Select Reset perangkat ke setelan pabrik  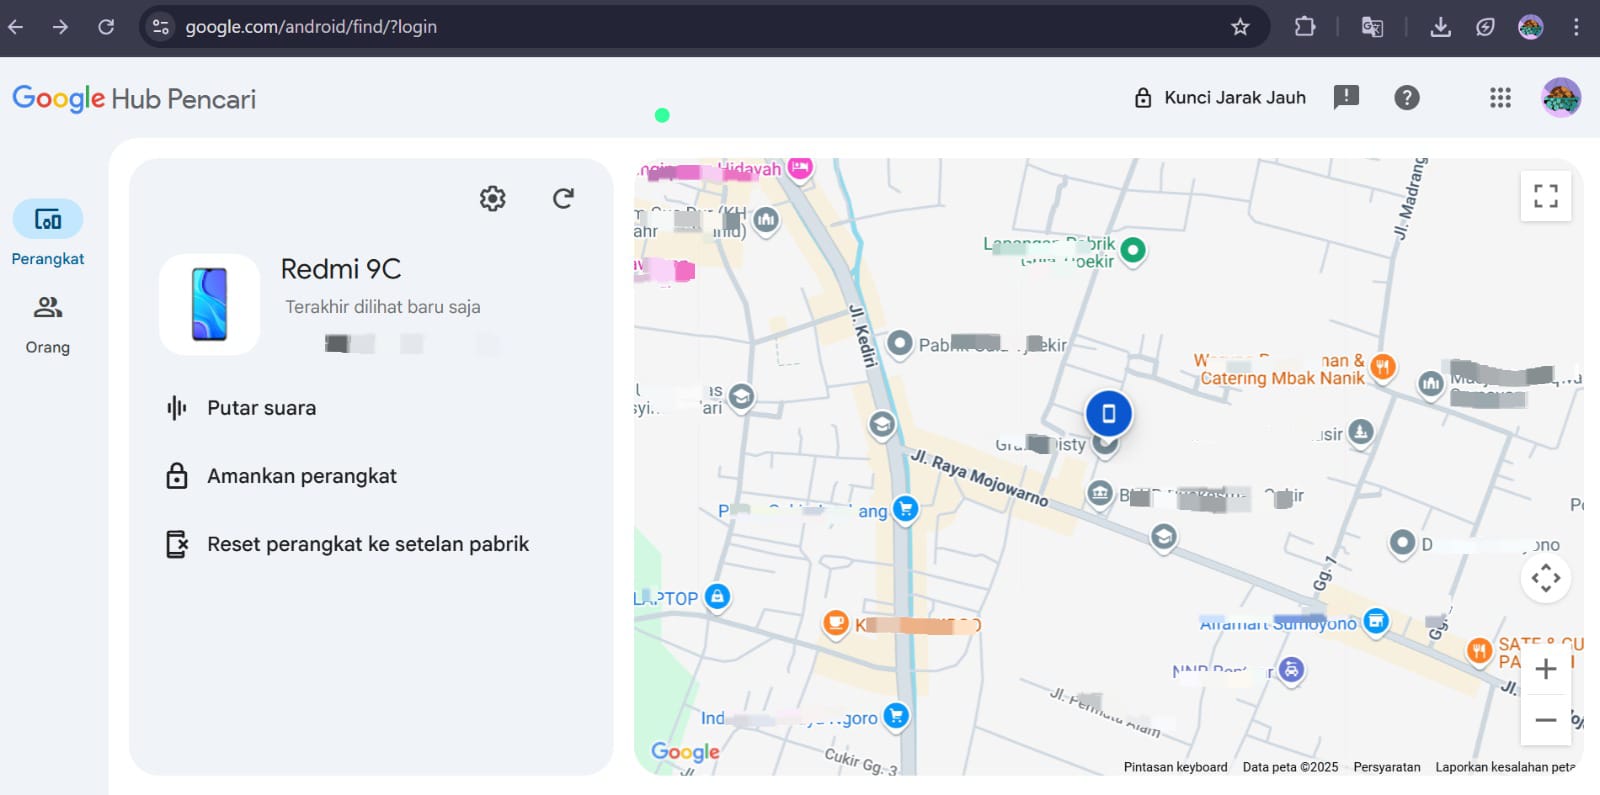tap(367, 544)
